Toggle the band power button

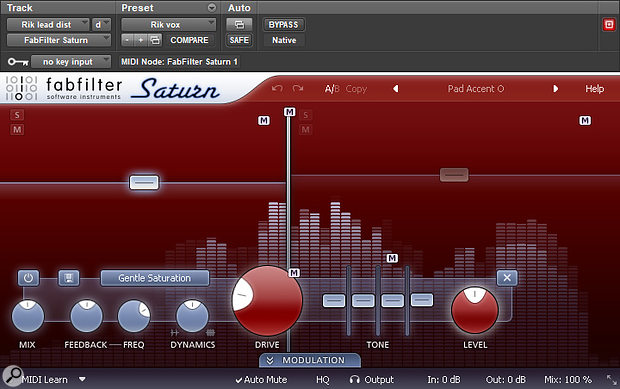[x=28, y=278]
